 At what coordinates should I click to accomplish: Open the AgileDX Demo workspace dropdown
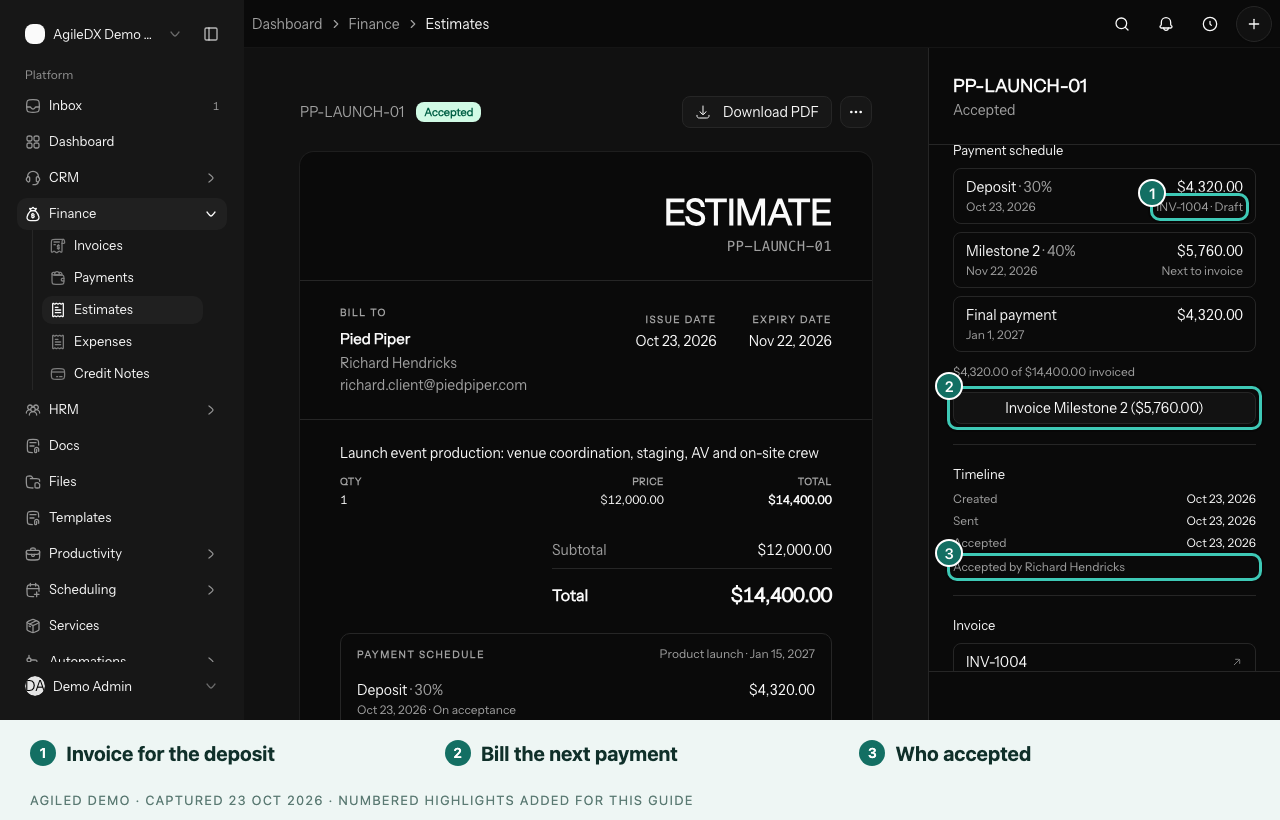(103, 34)
